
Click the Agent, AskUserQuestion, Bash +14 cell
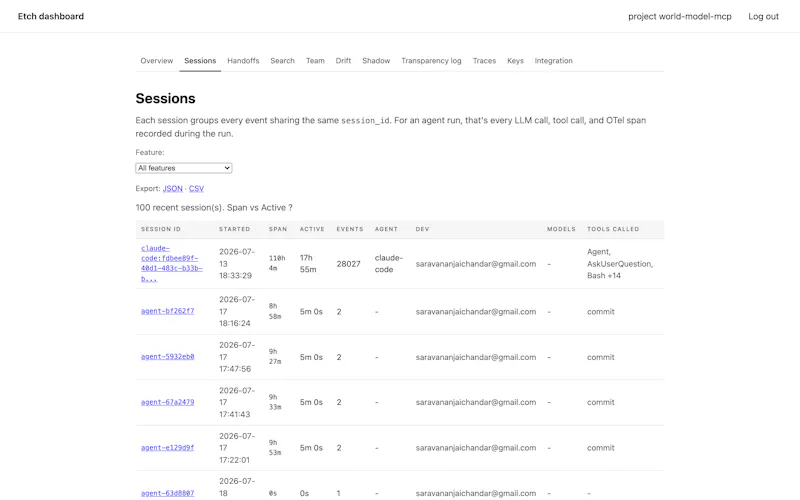(620, 264)
